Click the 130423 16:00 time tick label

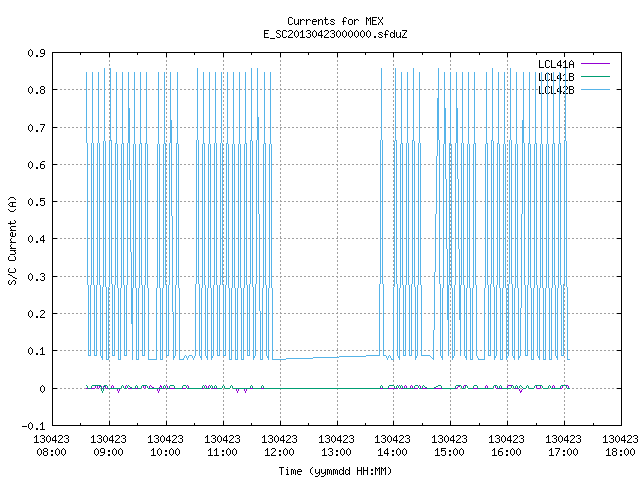507,446
